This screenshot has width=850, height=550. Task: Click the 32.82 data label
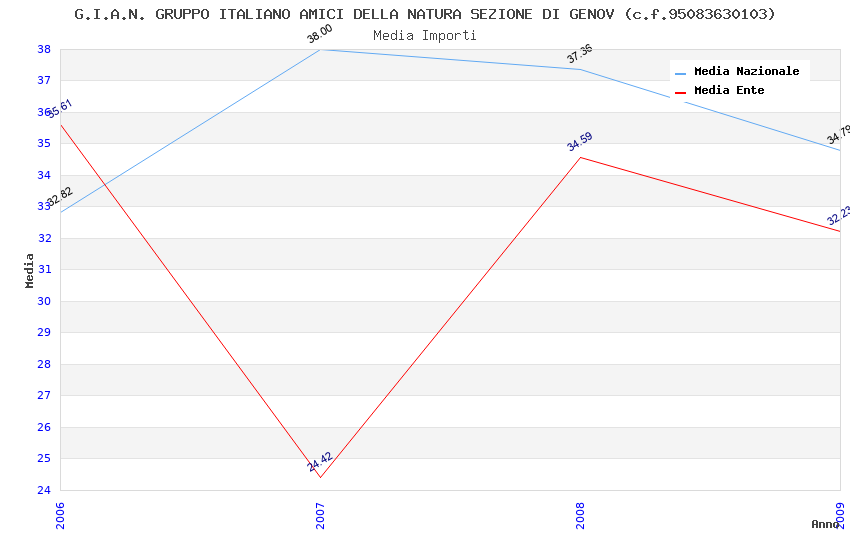coord(60,196)
